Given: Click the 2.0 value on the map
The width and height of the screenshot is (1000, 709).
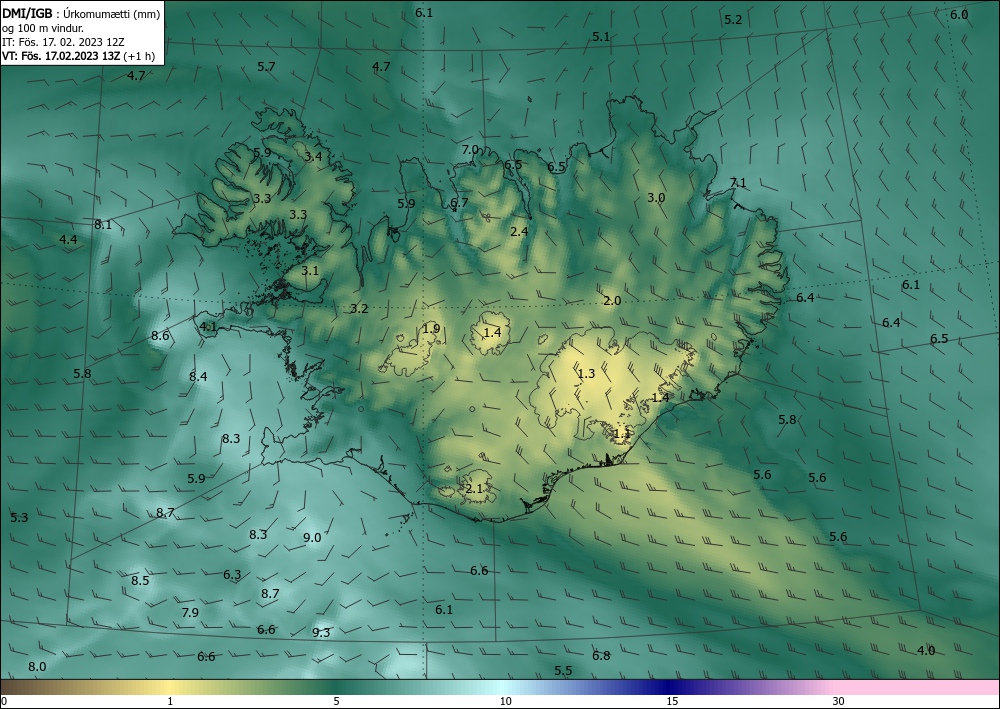Looking at the screenshot, I should (612, 300).
